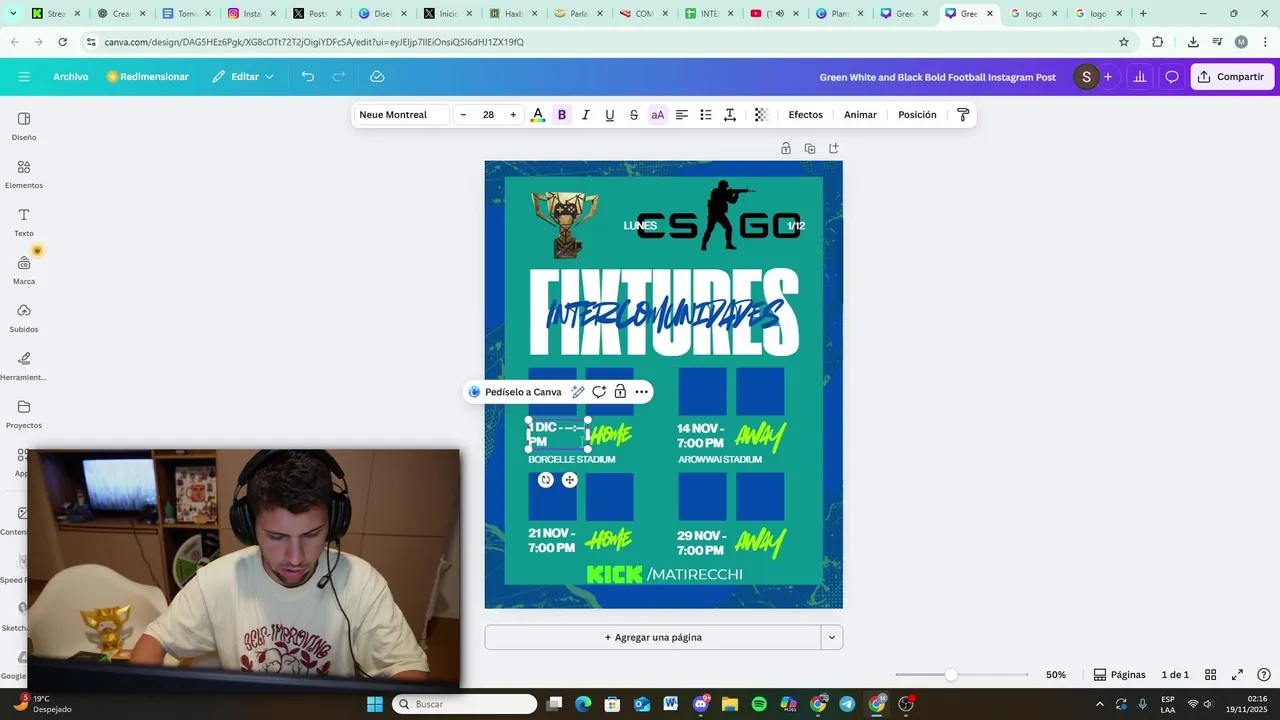Toggle italic formatting
The height and width of the screenshot is (720, 1280).
click(586, 115)
